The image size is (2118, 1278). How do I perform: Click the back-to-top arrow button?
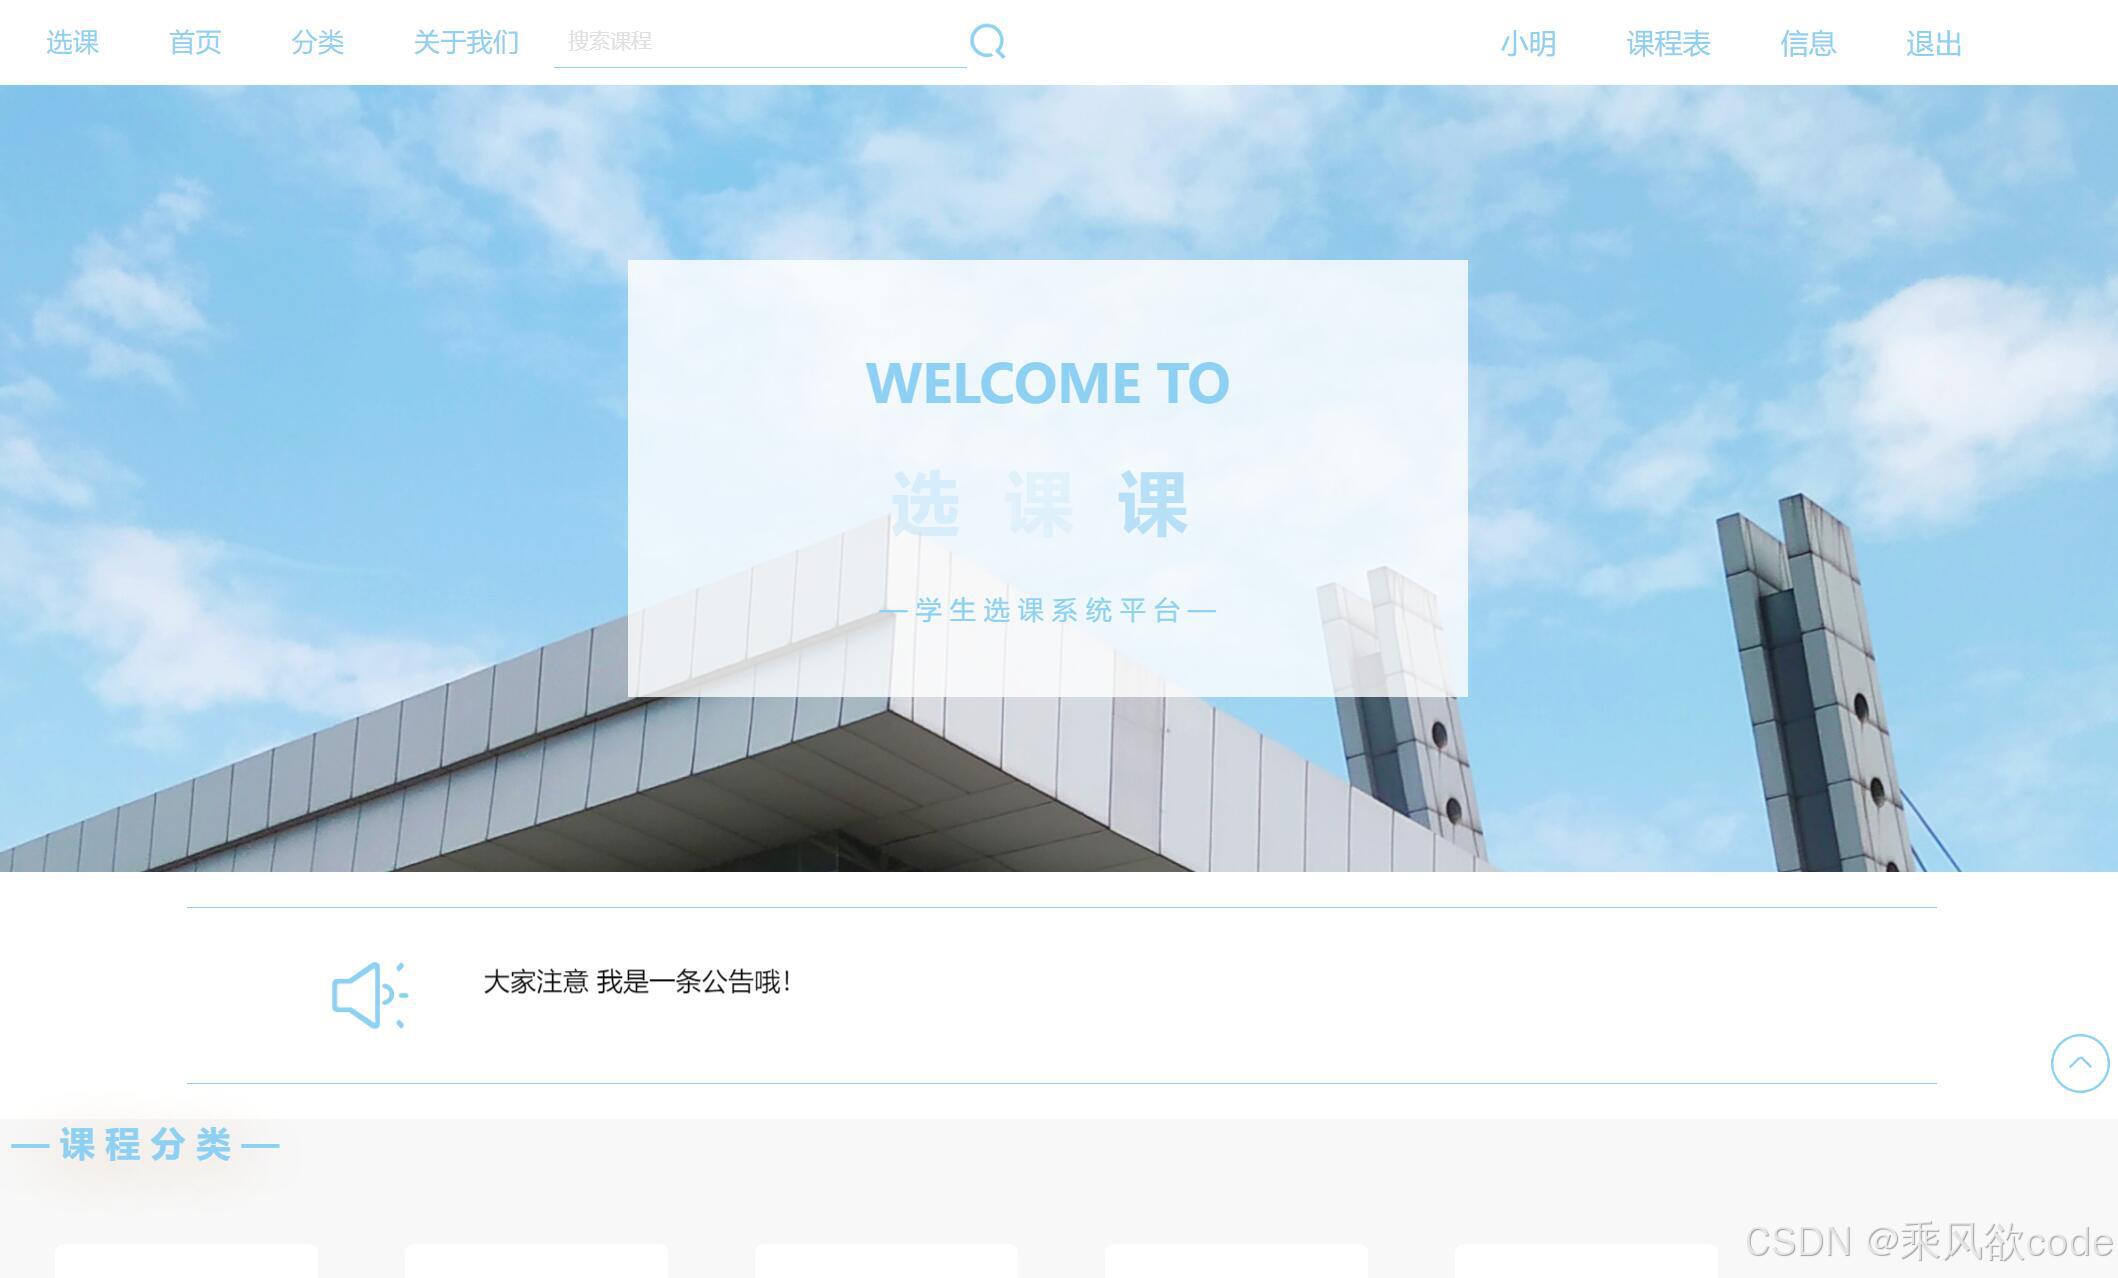pyautogui.click(x=2079, y=1063)
